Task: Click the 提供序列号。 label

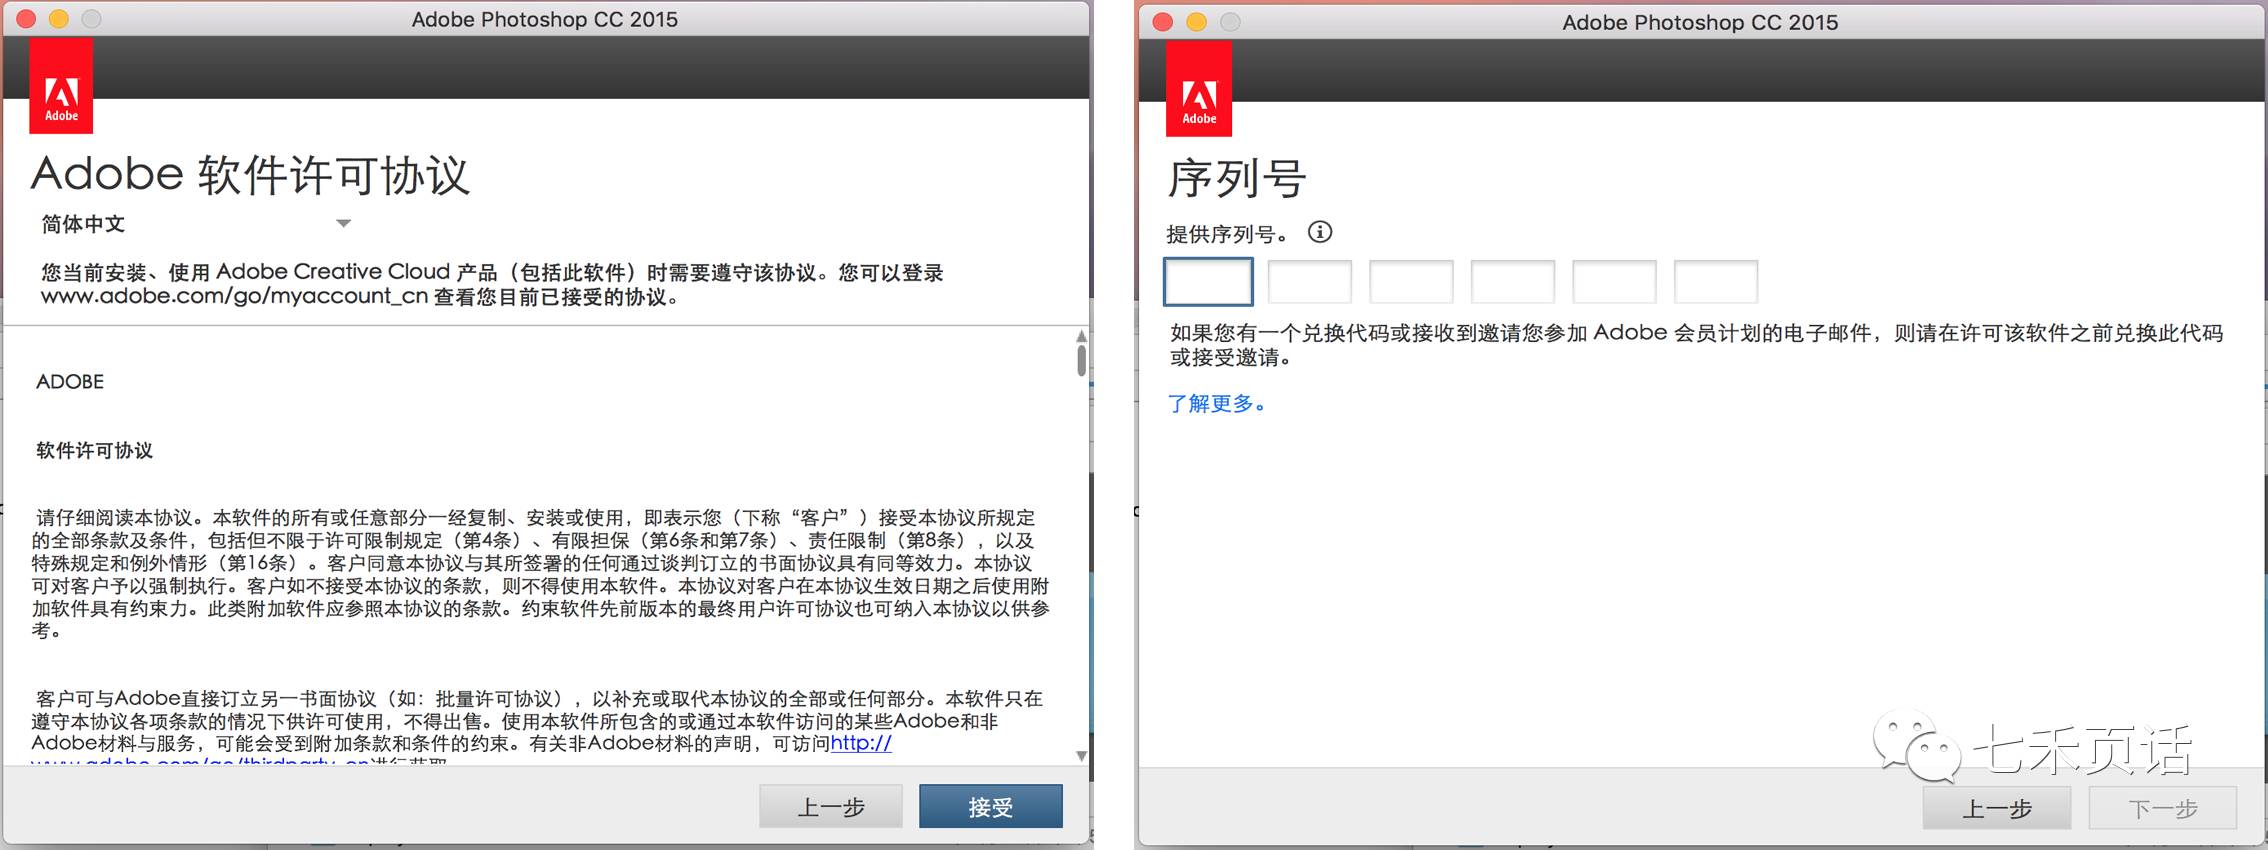Action: tap(1227, 234)
